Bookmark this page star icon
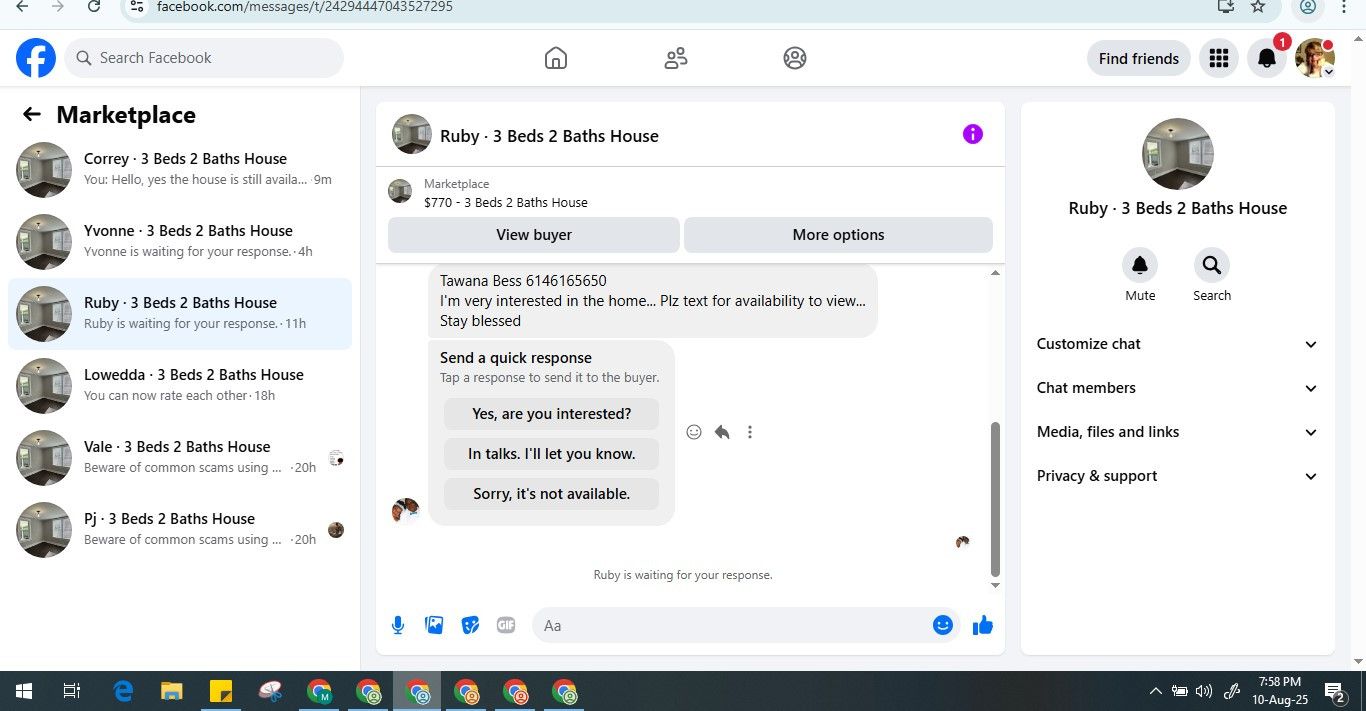Screen dimensions: 1366x711 [1258, 6]
